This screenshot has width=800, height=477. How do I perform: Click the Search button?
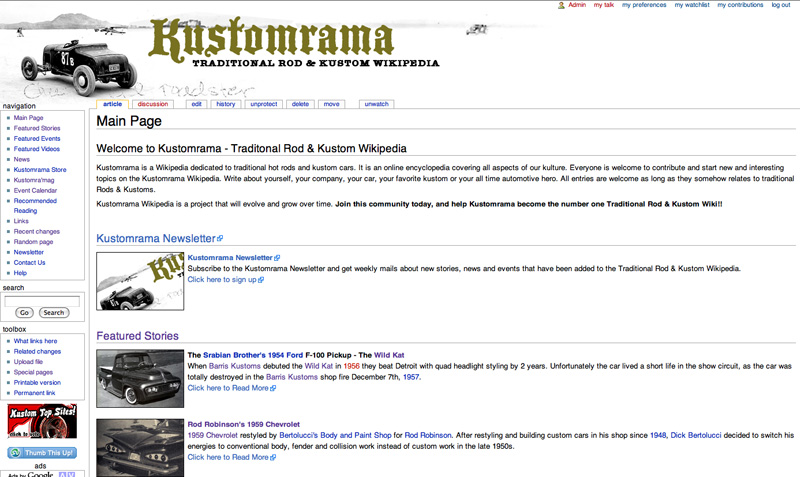pyautogui.click(x=54, y=313)
